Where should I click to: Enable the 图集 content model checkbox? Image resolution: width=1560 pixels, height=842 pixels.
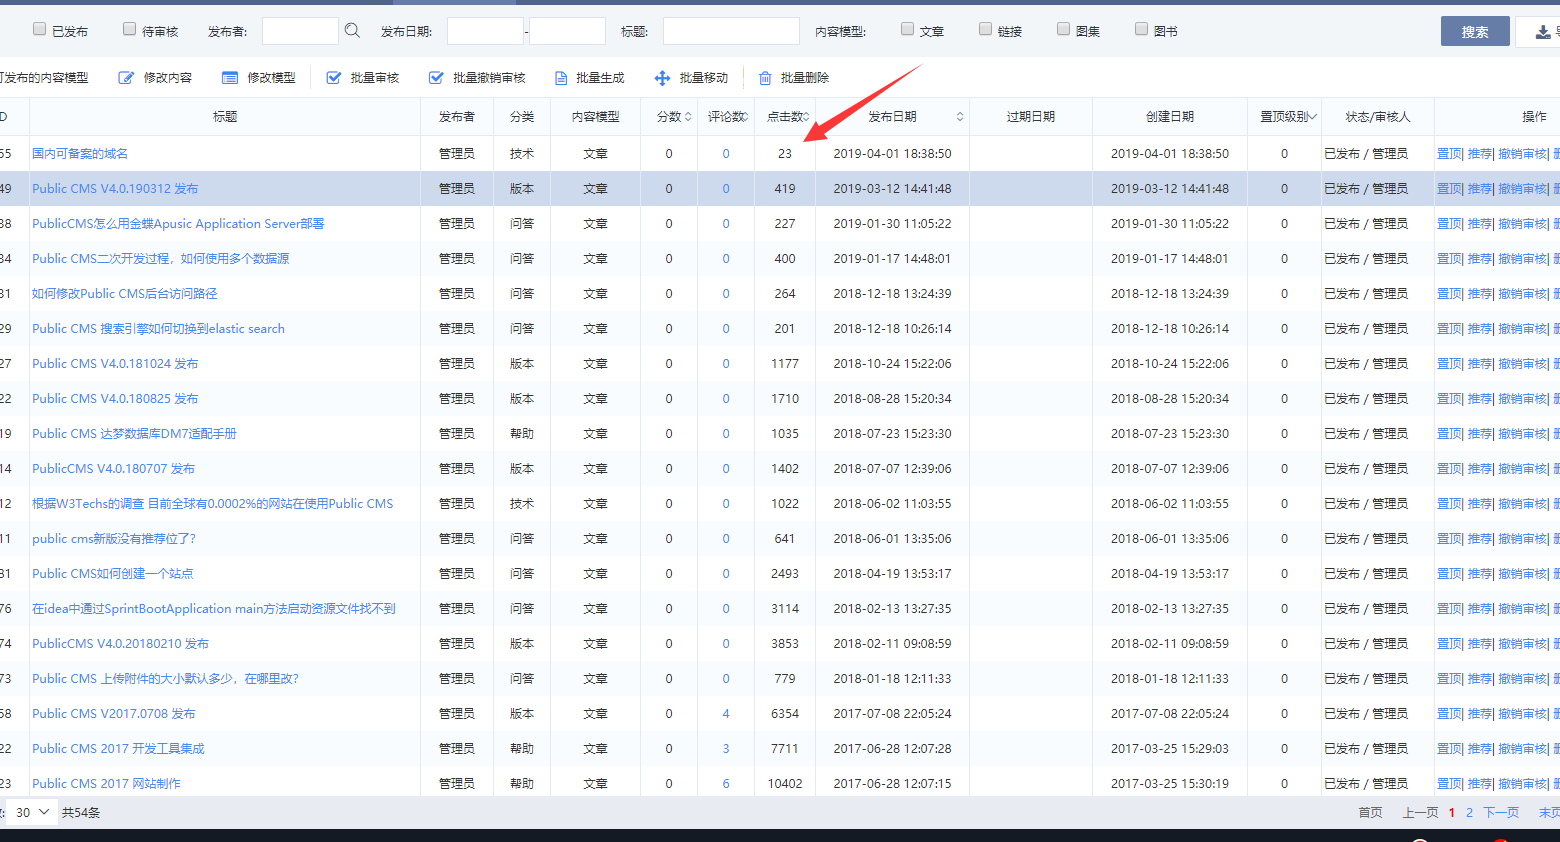point(1064,29)
